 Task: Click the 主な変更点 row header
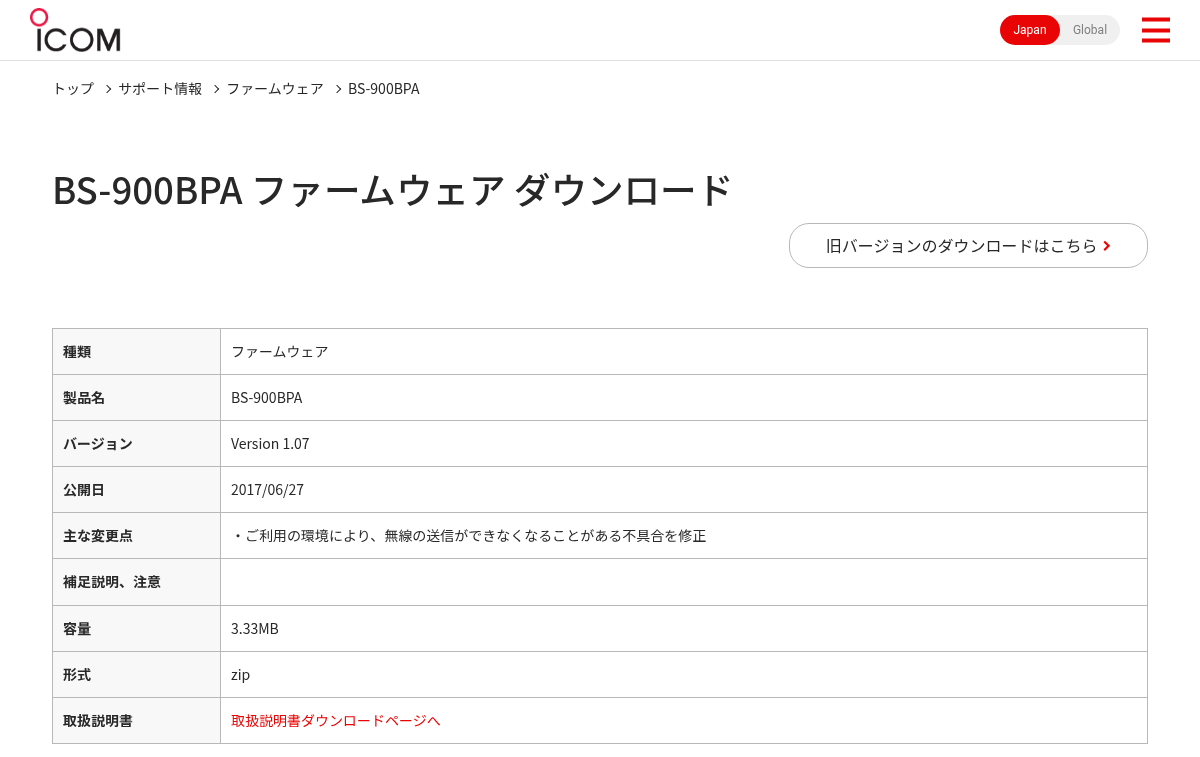[136, 535]
